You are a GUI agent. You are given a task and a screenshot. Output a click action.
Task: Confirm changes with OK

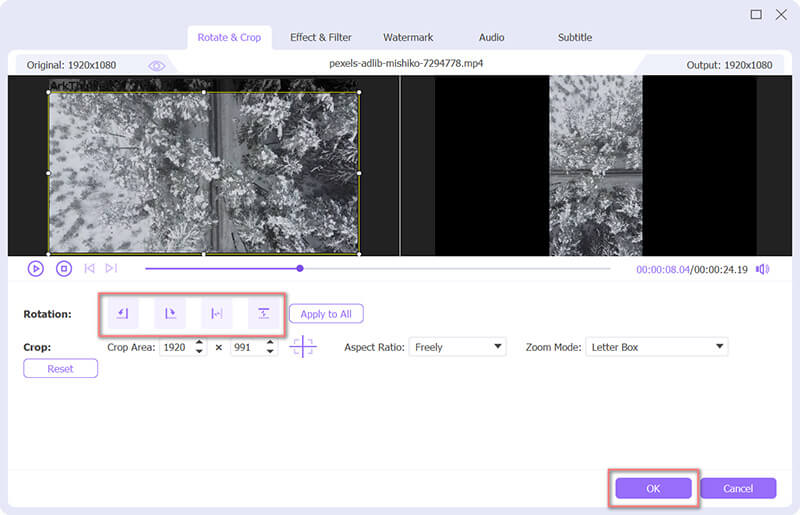(x=653, y=488)
